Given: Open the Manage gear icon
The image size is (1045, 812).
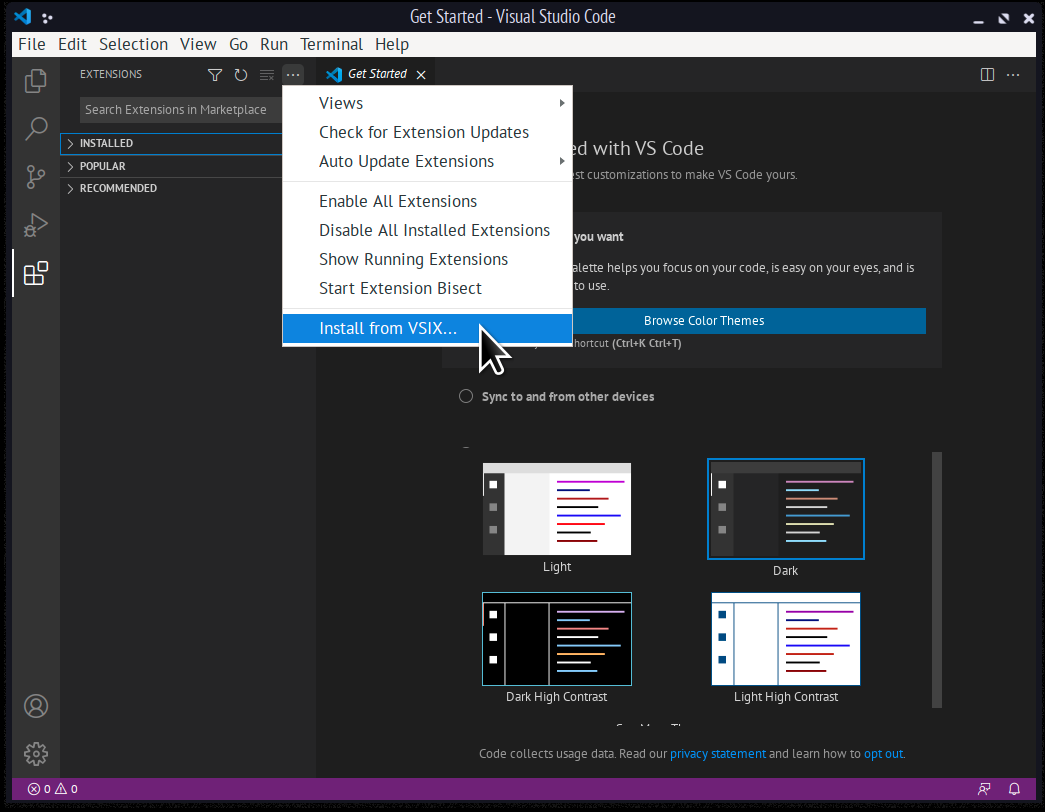Looking at the screenshot, I should click(x=35, y=754).
